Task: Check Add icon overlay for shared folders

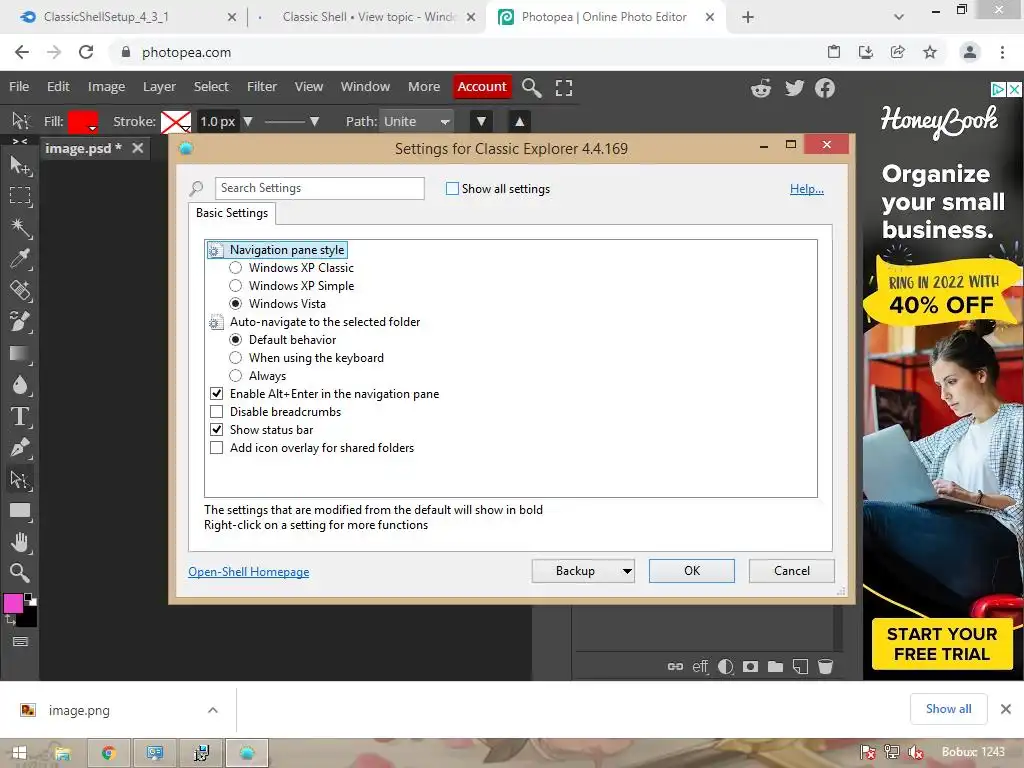Action: point(216,448)
